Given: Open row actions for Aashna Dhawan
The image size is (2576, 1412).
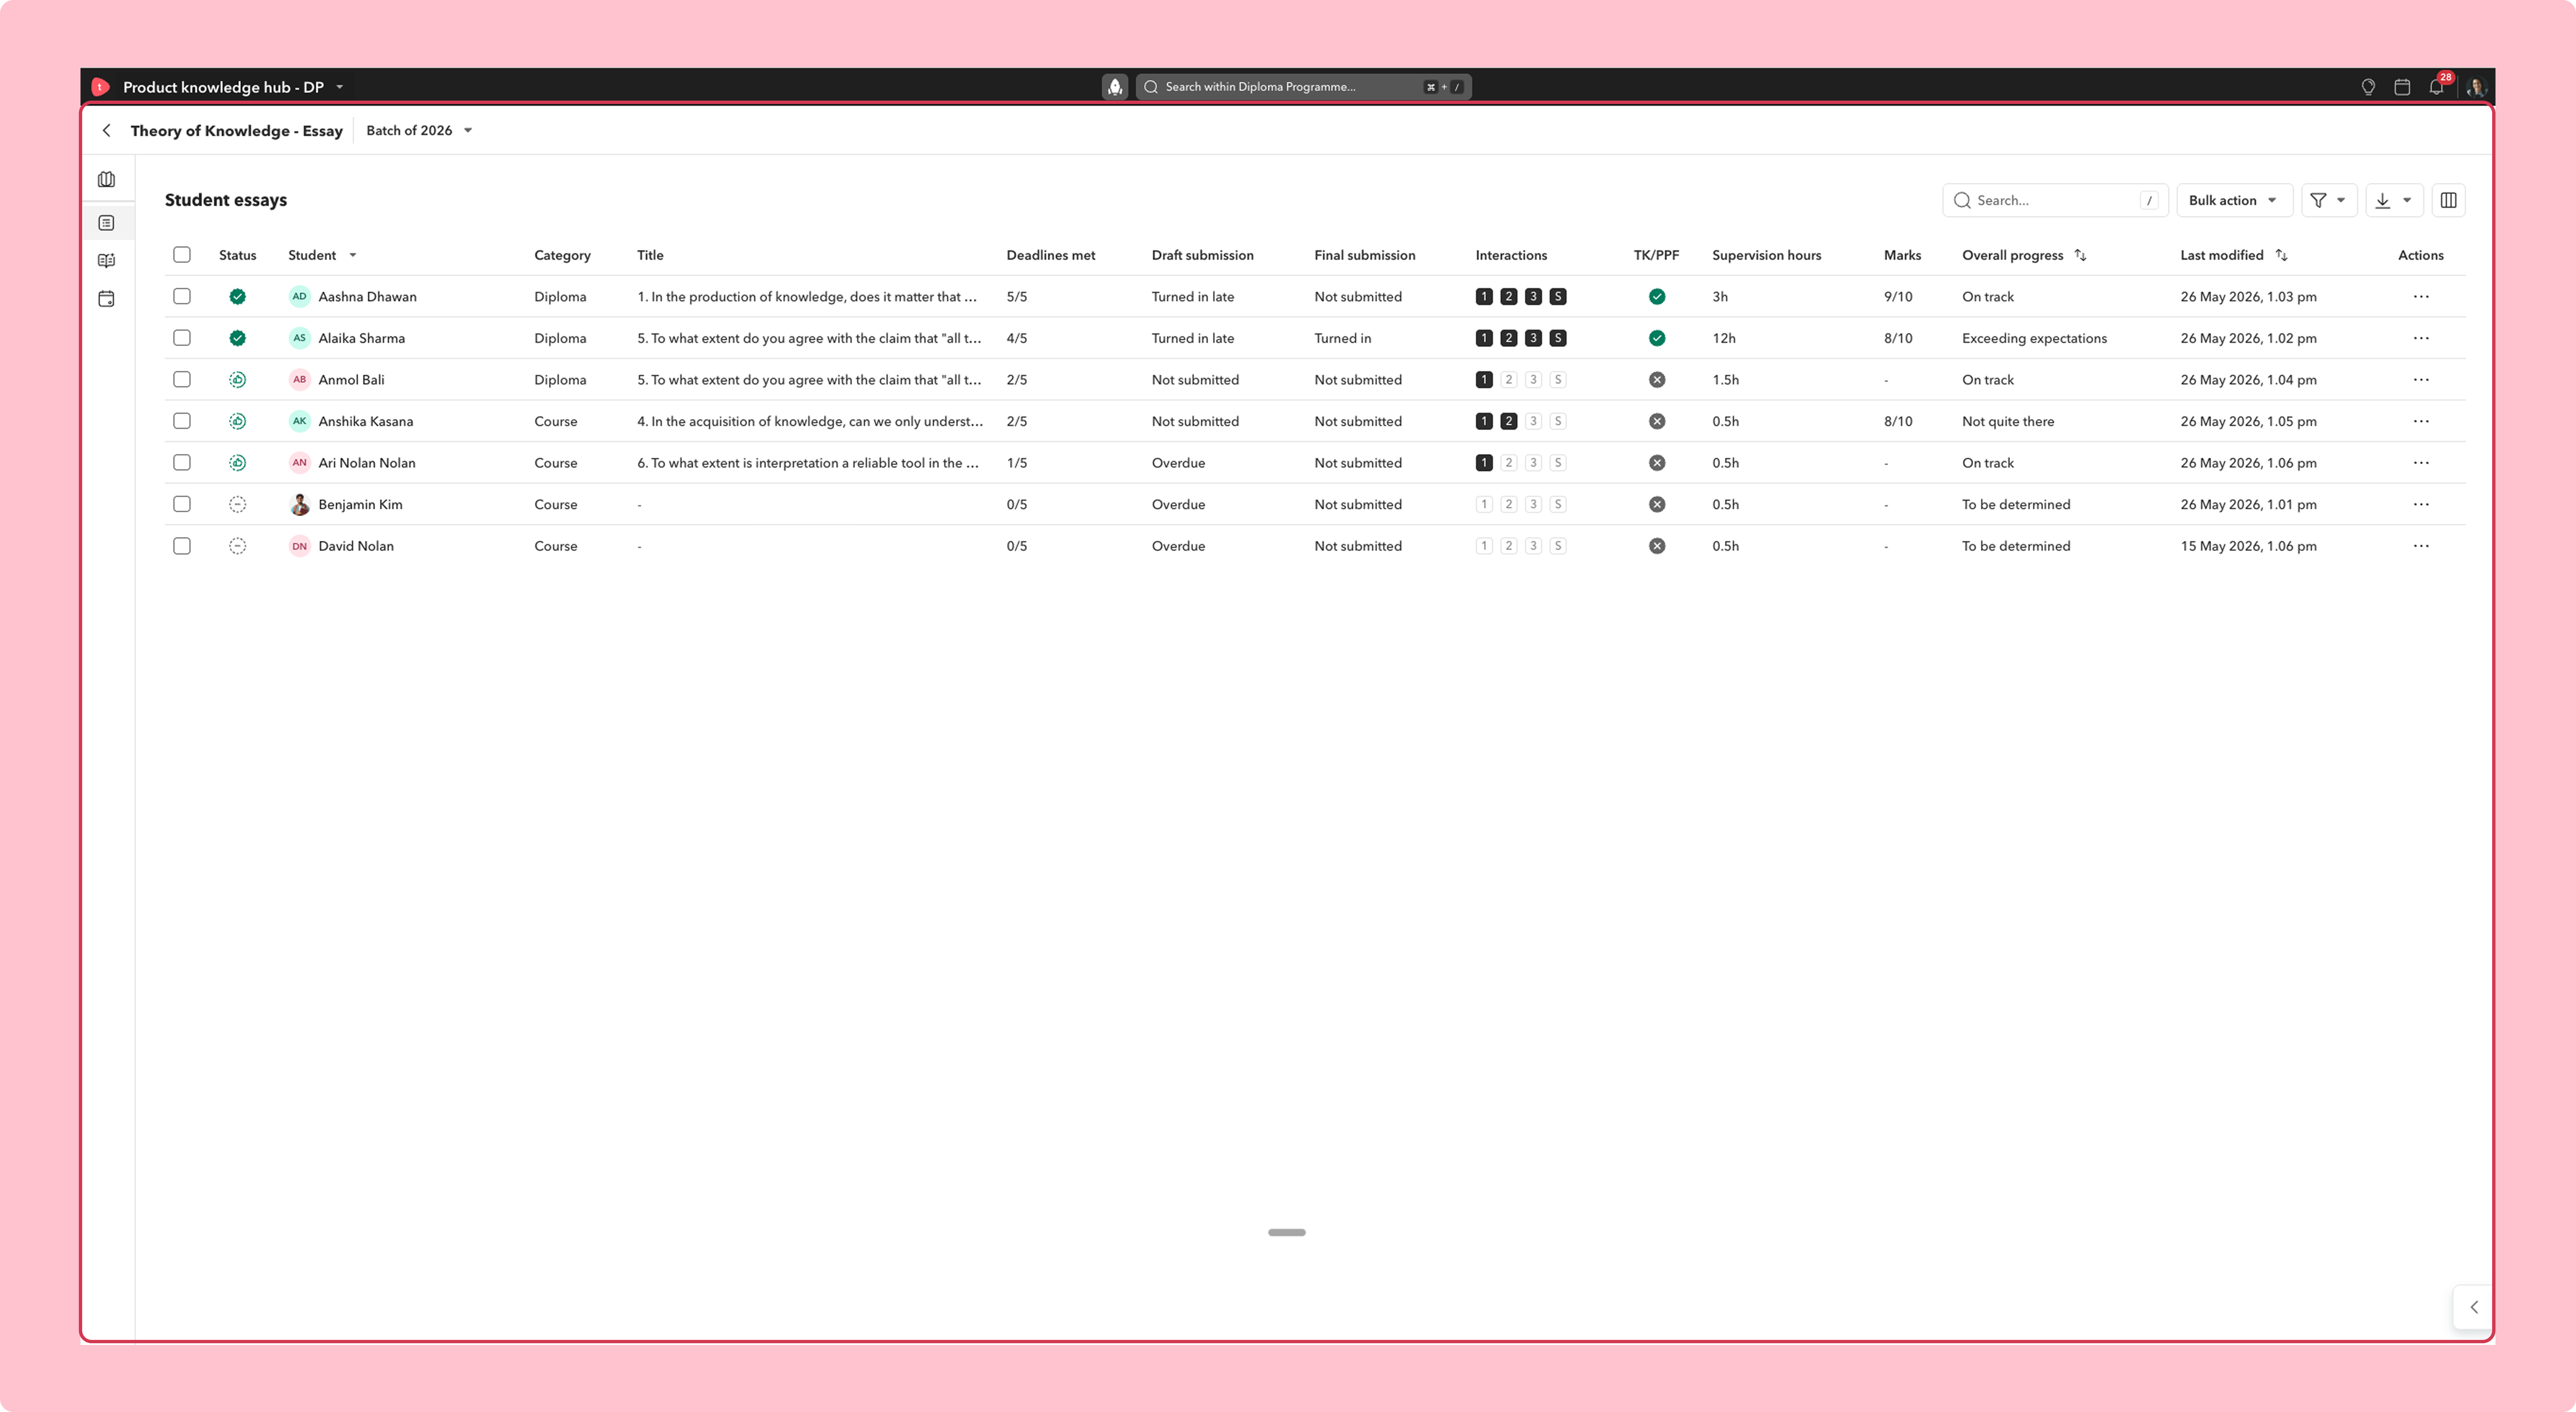Looking at the screenshot, I should point(2420,297).
